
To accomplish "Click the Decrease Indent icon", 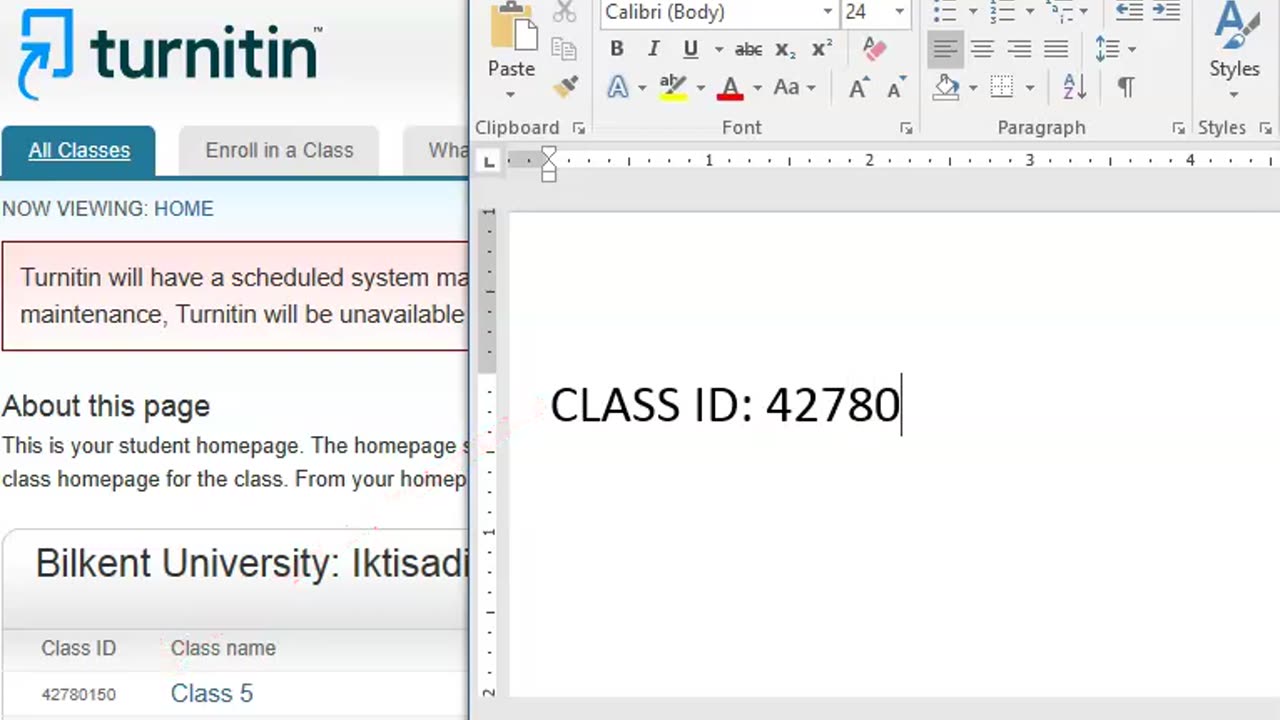I will pyautogui.click(x=1129, y=11).
